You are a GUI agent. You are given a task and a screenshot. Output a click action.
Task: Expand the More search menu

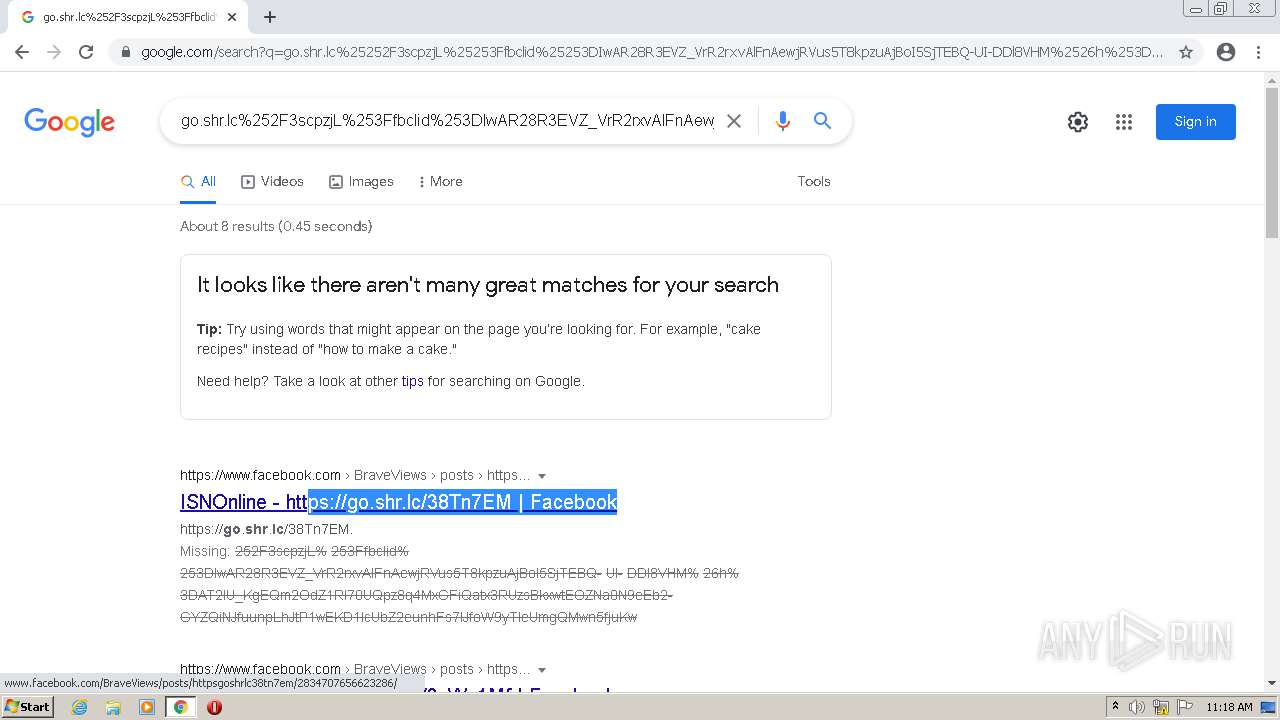(x=440, y=181)
